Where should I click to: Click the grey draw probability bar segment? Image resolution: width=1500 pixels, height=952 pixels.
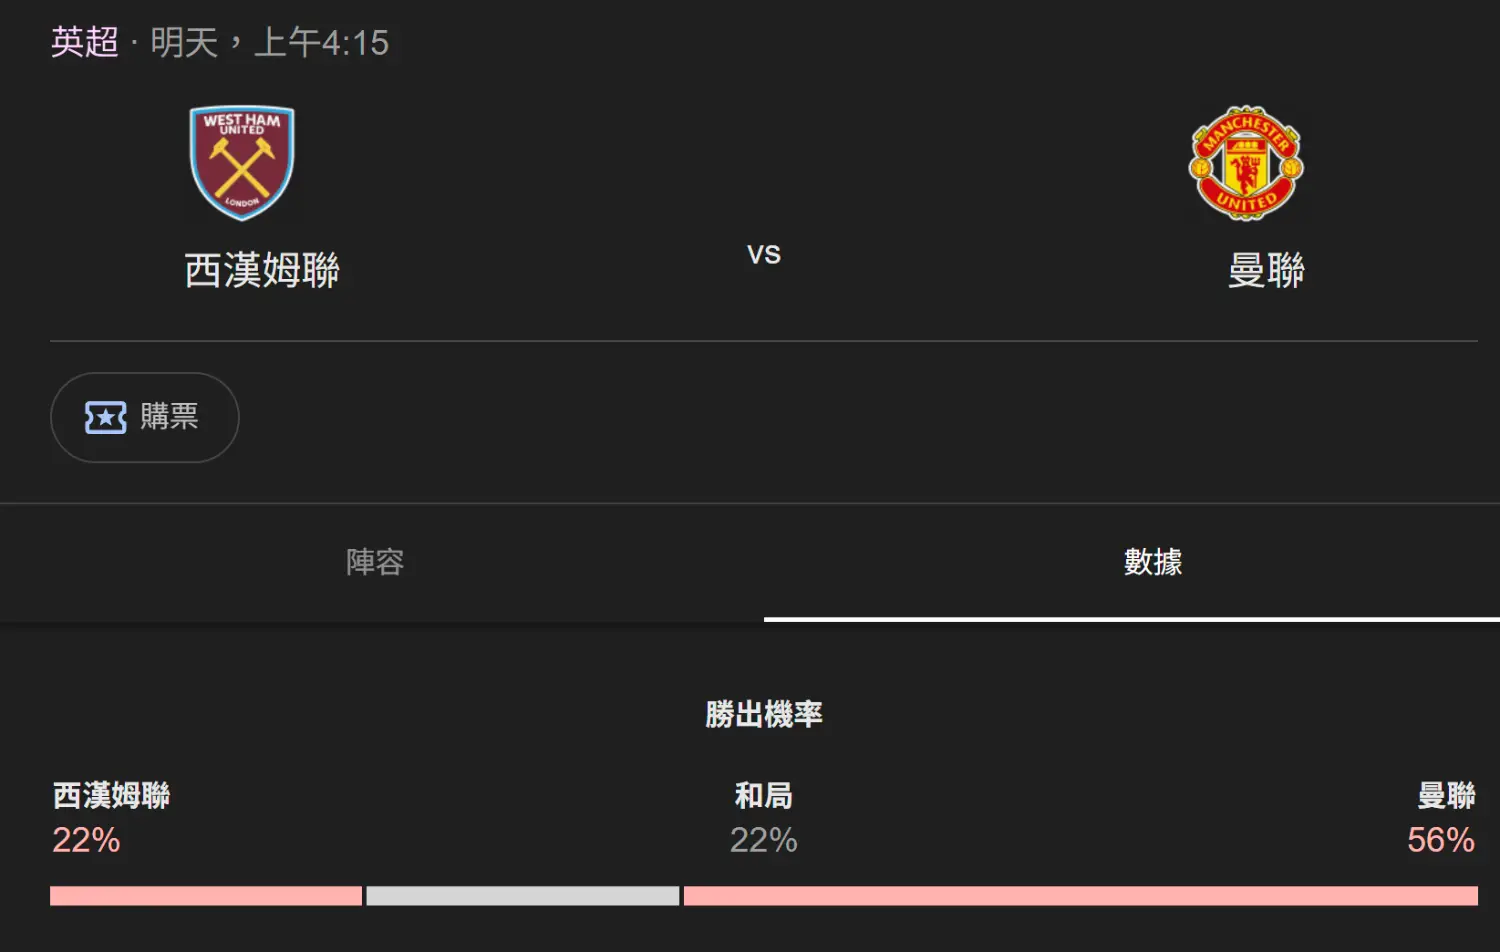pyautogui.click(x=522, y=896)
